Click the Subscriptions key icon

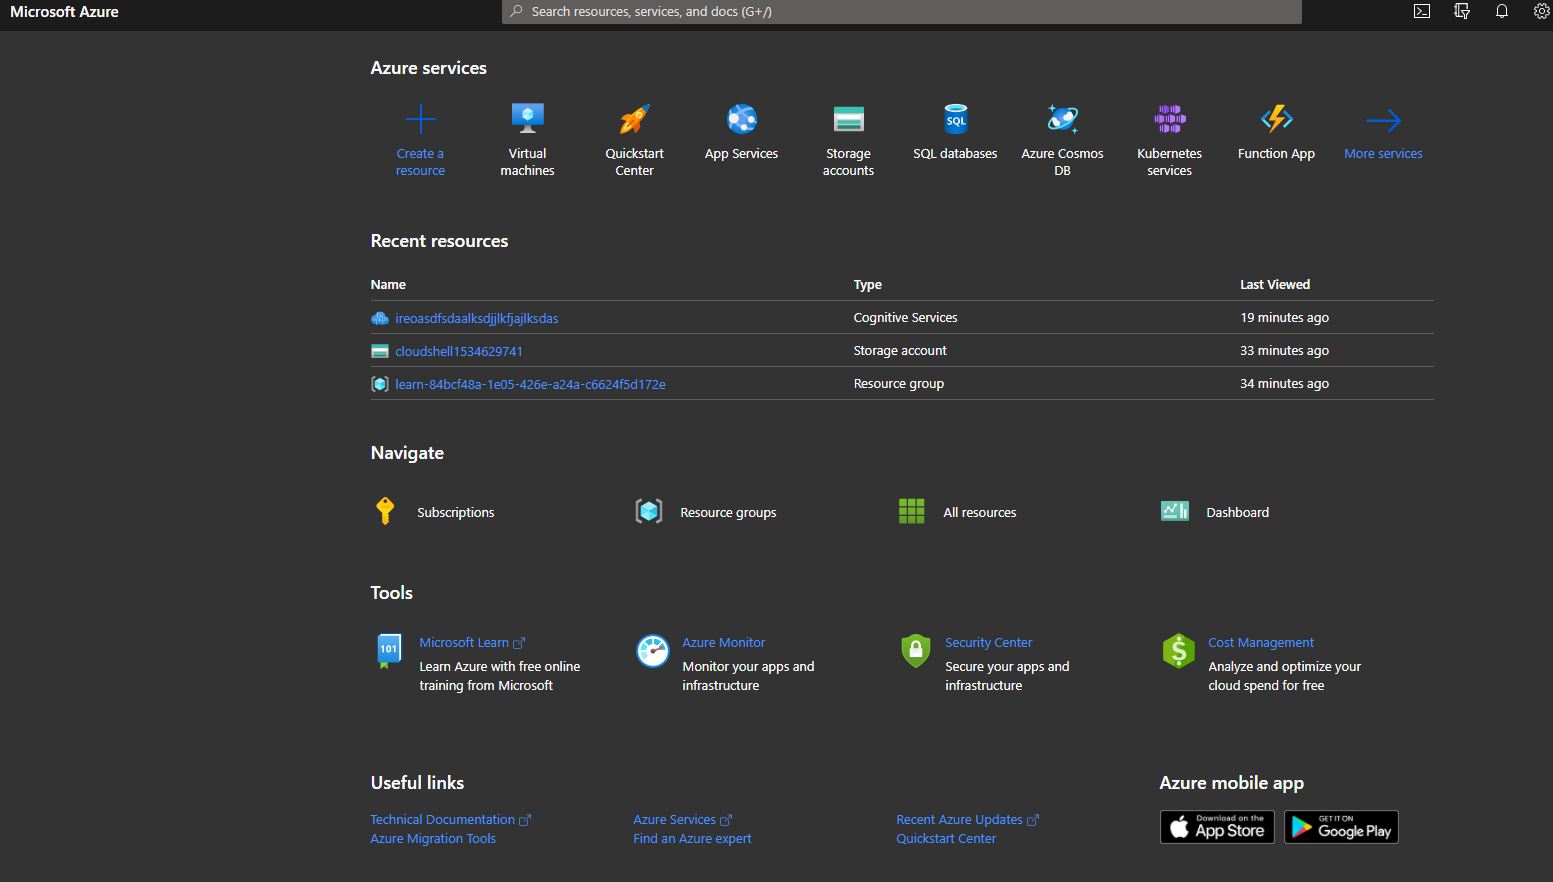tap(385, 511)
